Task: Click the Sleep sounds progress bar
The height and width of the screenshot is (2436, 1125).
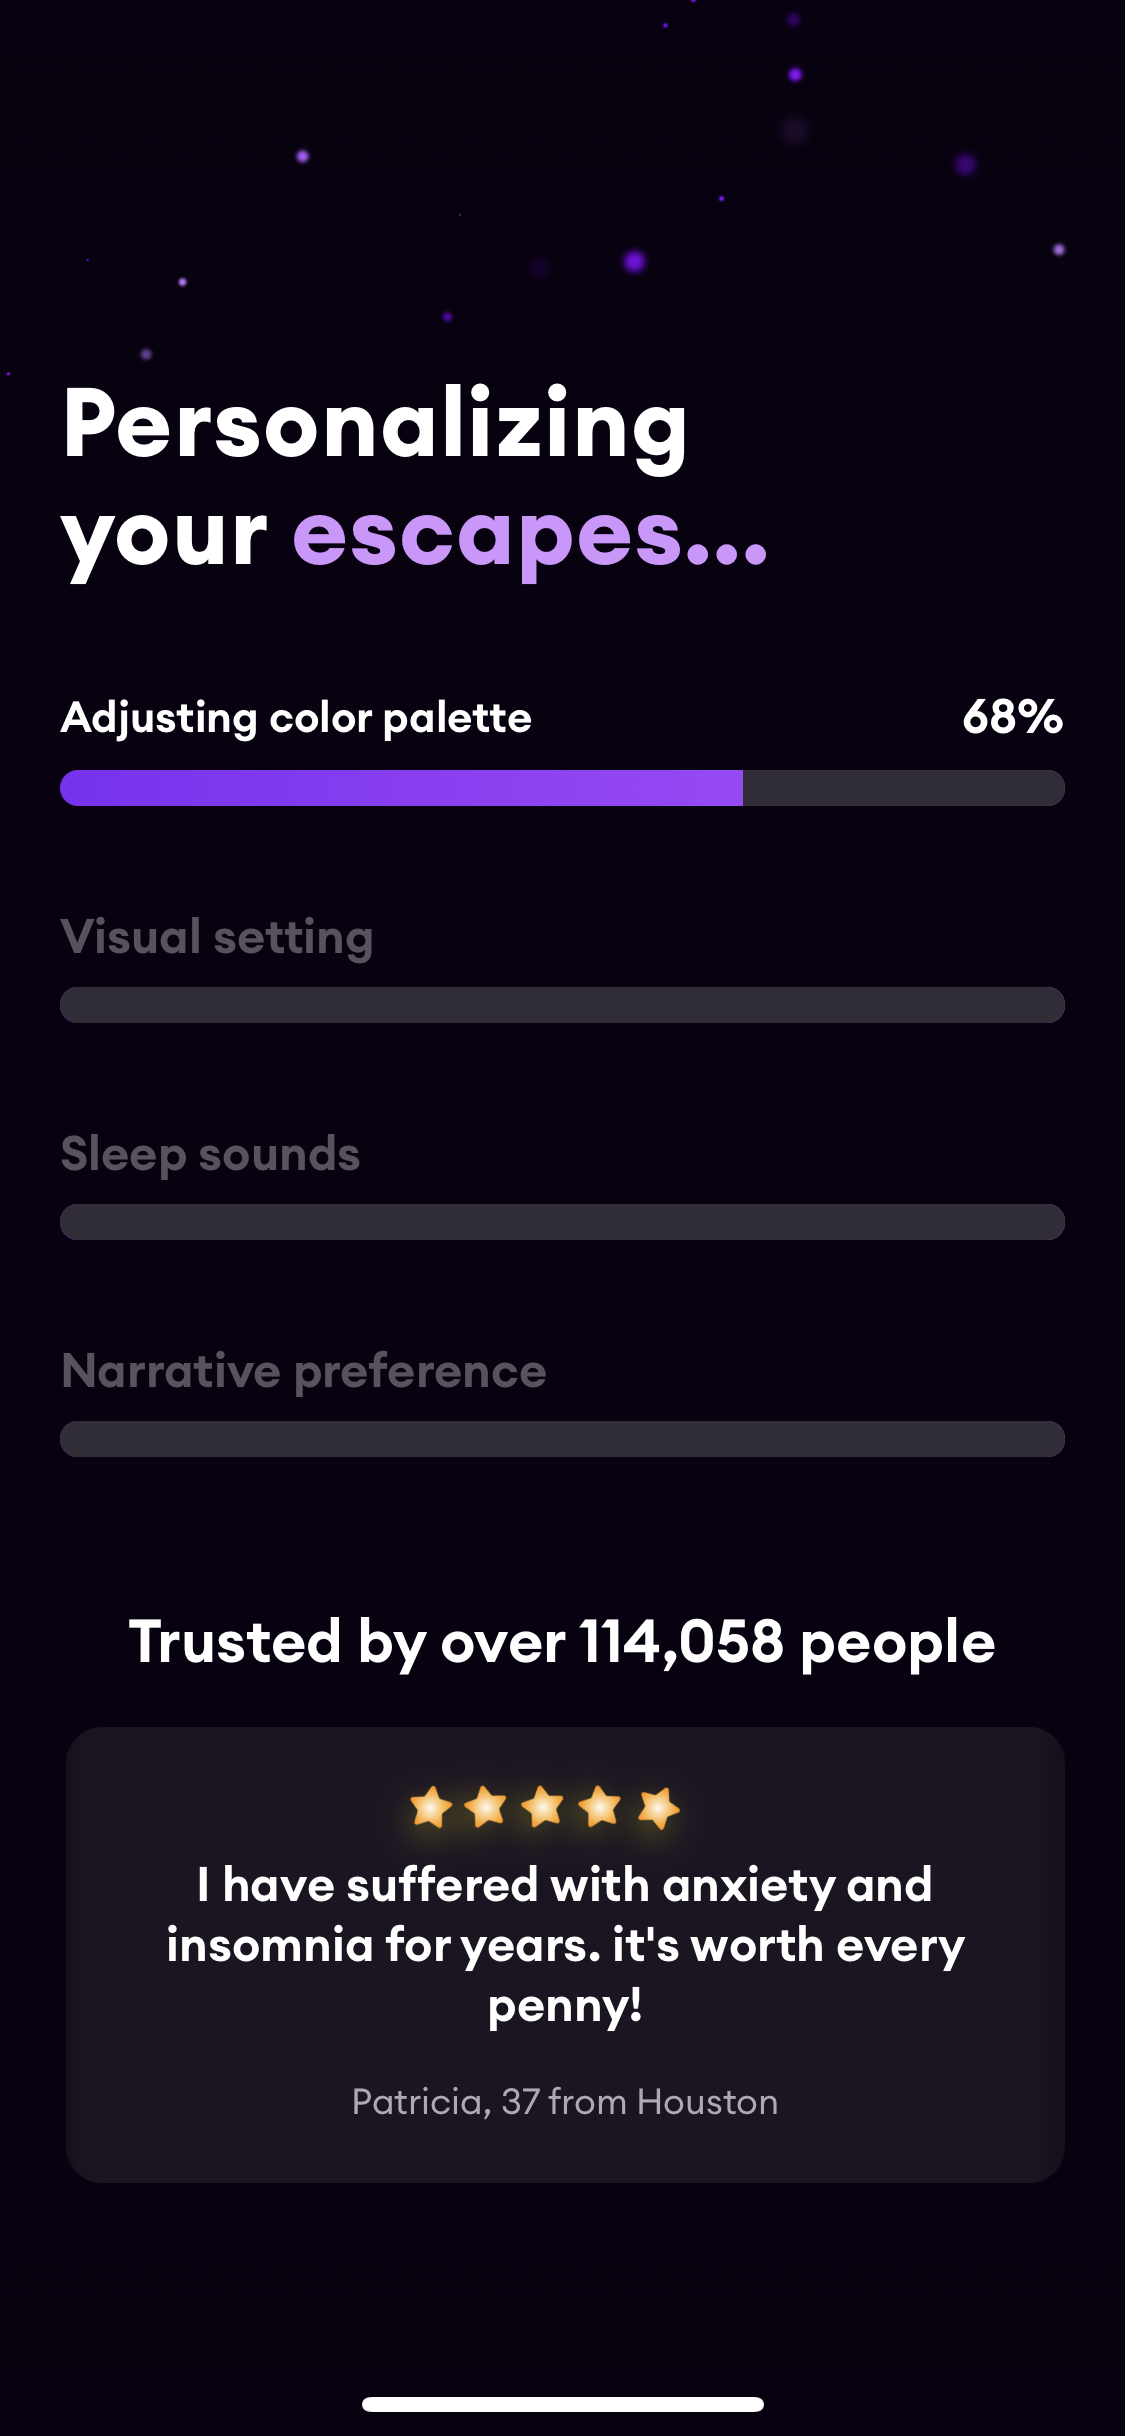Action: (562, 1222)
